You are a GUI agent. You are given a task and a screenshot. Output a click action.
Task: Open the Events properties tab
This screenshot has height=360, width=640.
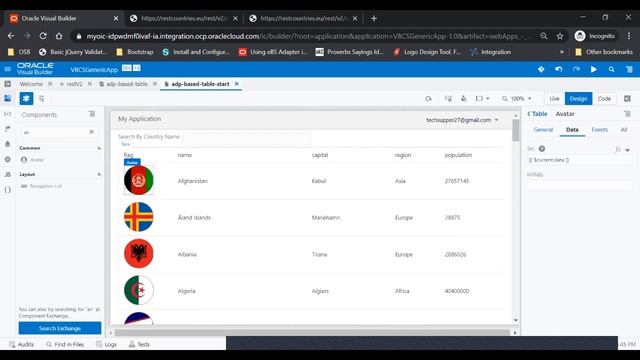(599, 129)
